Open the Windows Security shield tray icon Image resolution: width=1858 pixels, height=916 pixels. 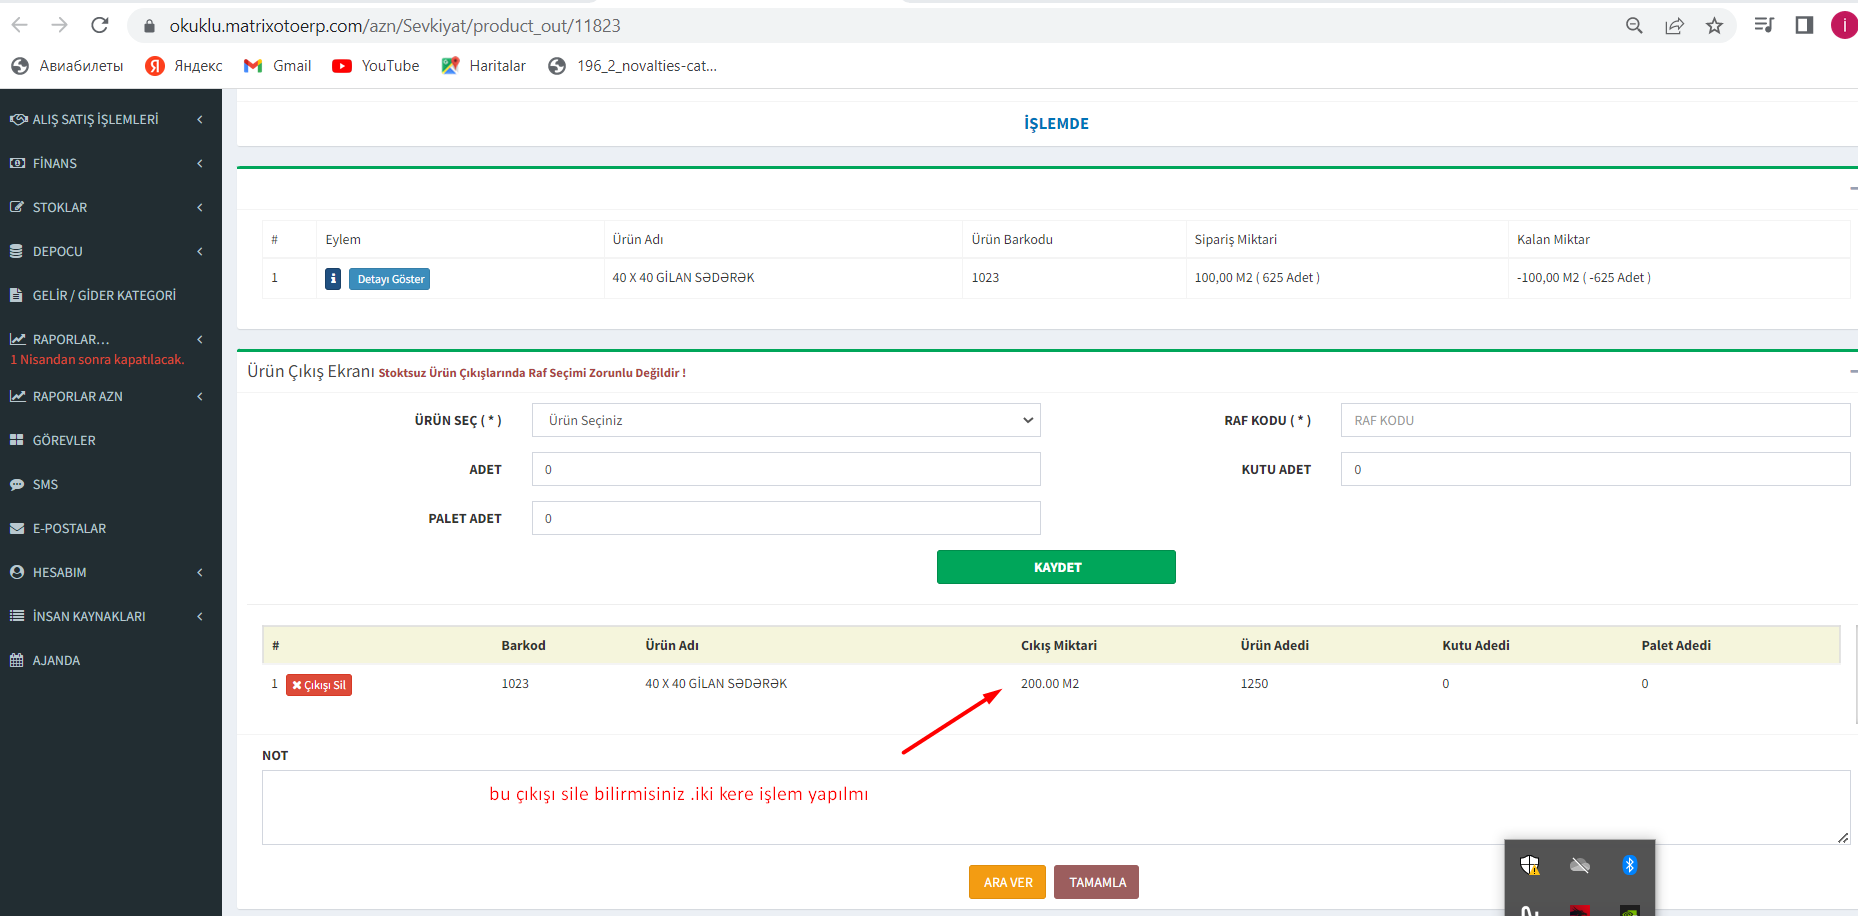click(1530, 865)
